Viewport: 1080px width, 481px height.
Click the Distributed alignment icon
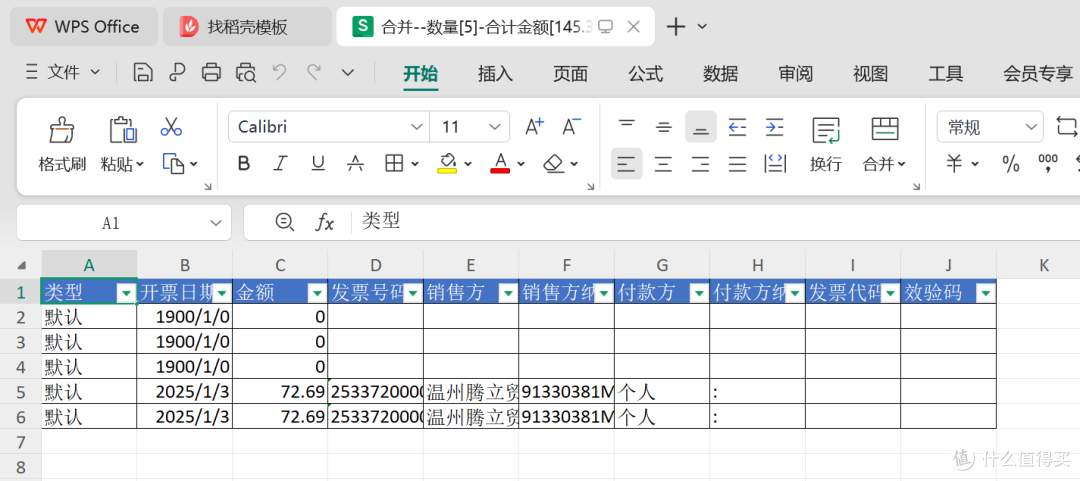click(776, 163)
